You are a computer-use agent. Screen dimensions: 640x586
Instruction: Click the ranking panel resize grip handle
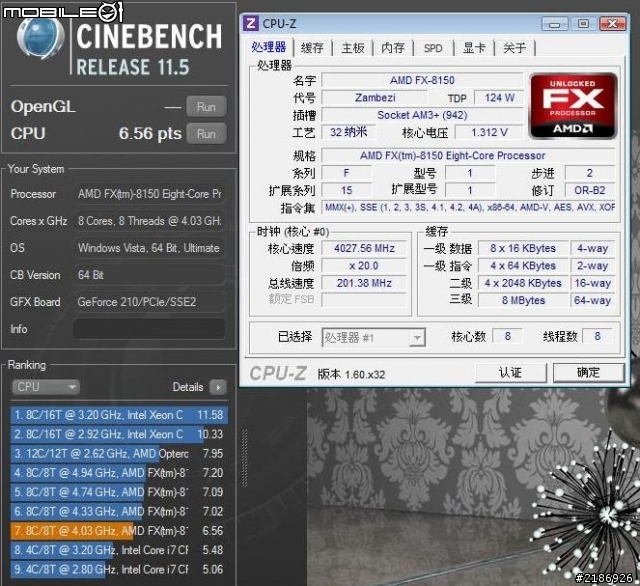tap(244, 458)
